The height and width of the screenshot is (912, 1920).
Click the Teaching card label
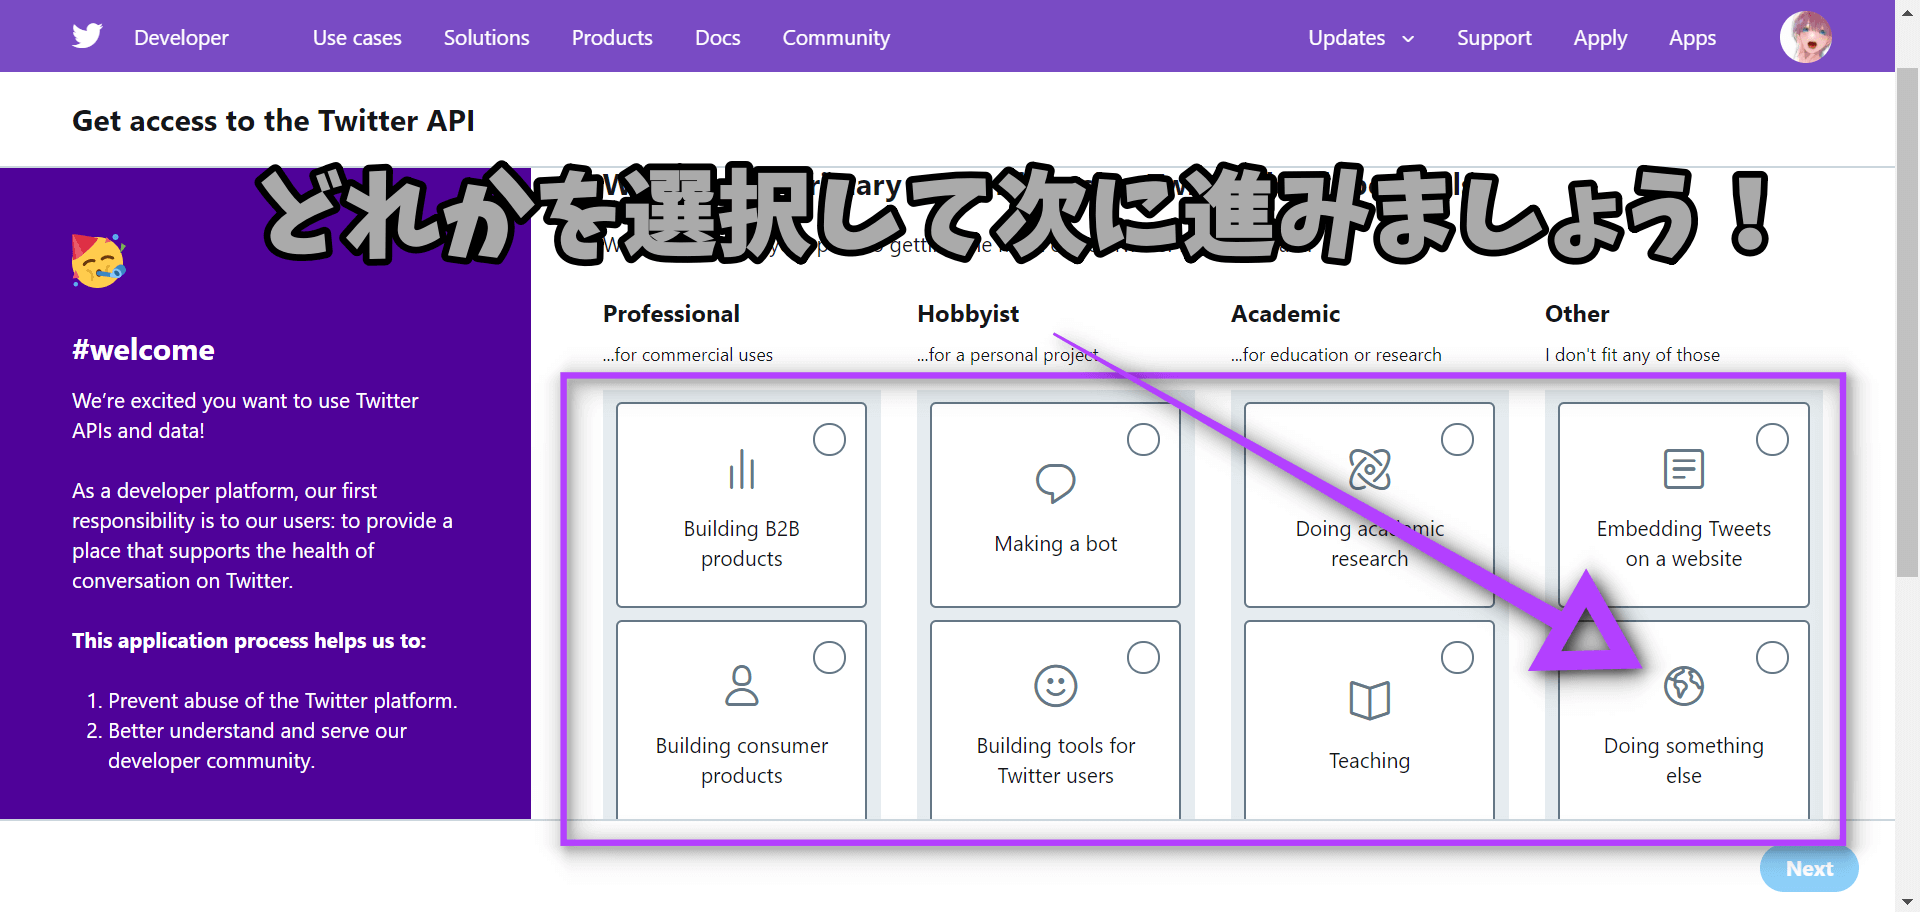pyautogui.click(x=1369, y=760)
